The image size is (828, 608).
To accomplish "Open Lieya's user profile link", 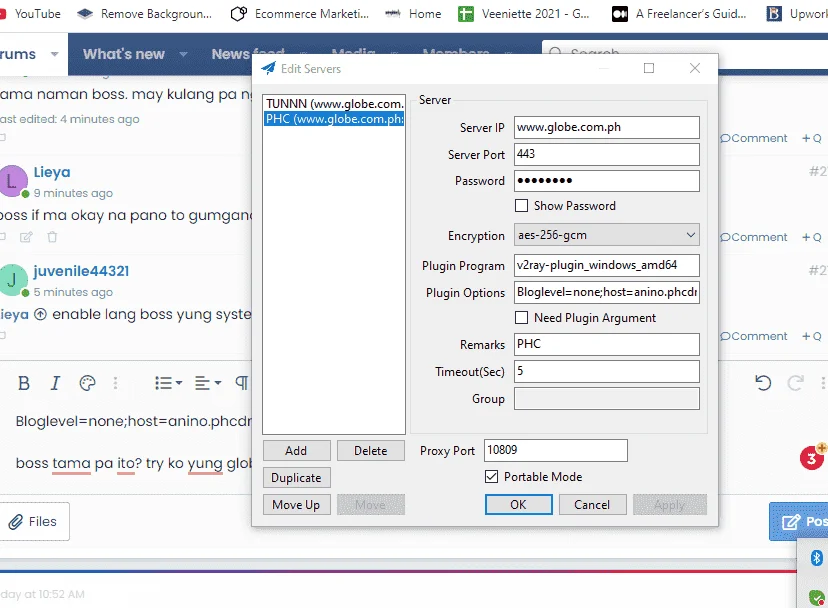I will 52,172.
